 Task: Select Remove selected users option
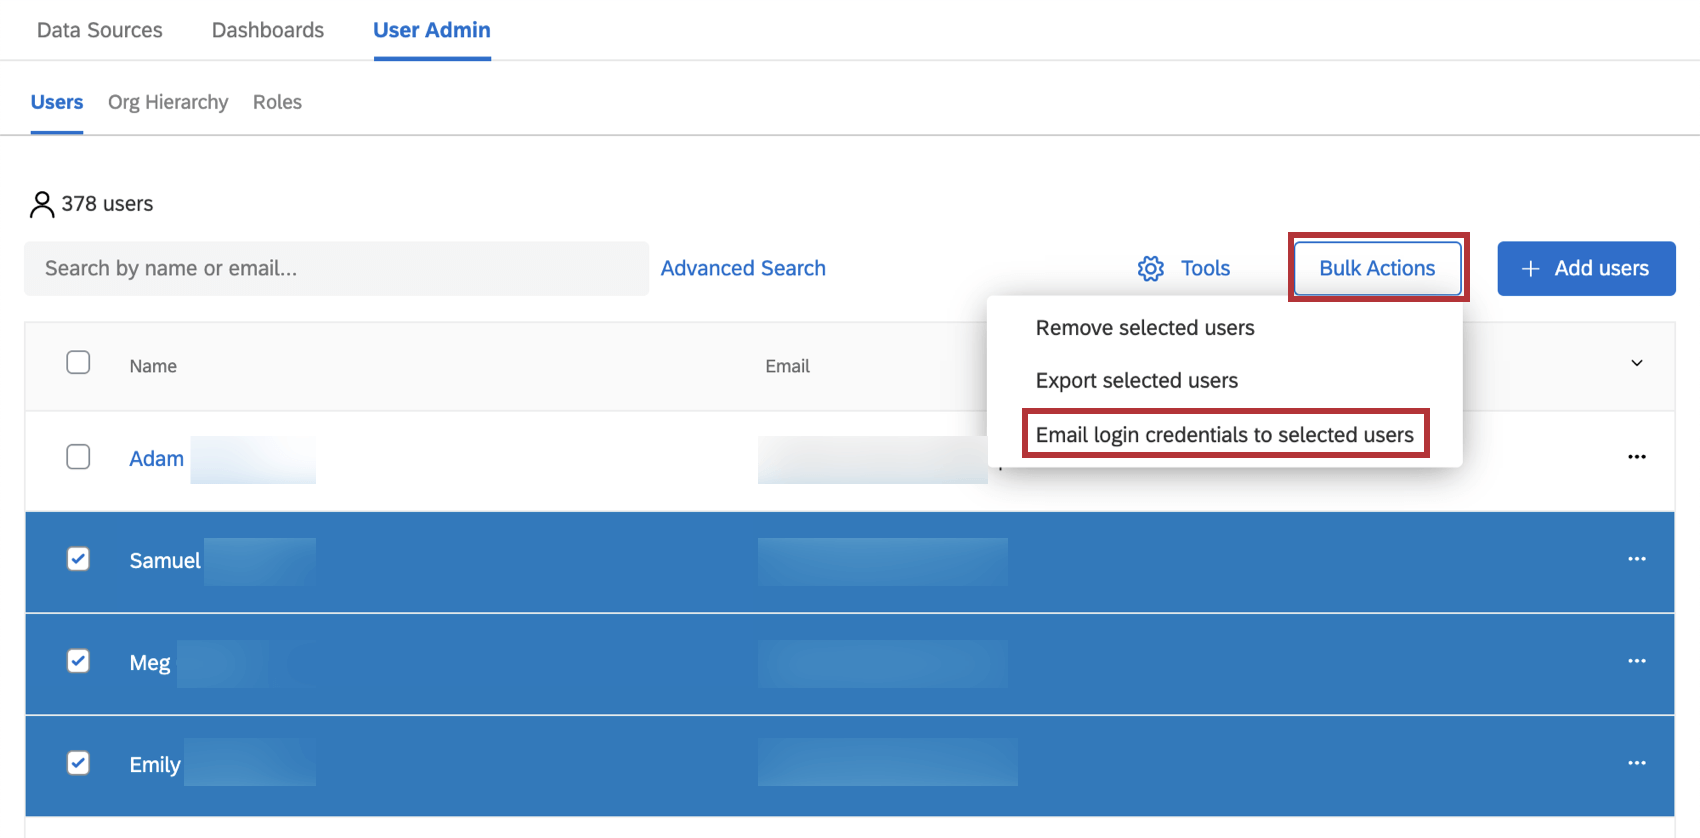[x=1145, y=328]
